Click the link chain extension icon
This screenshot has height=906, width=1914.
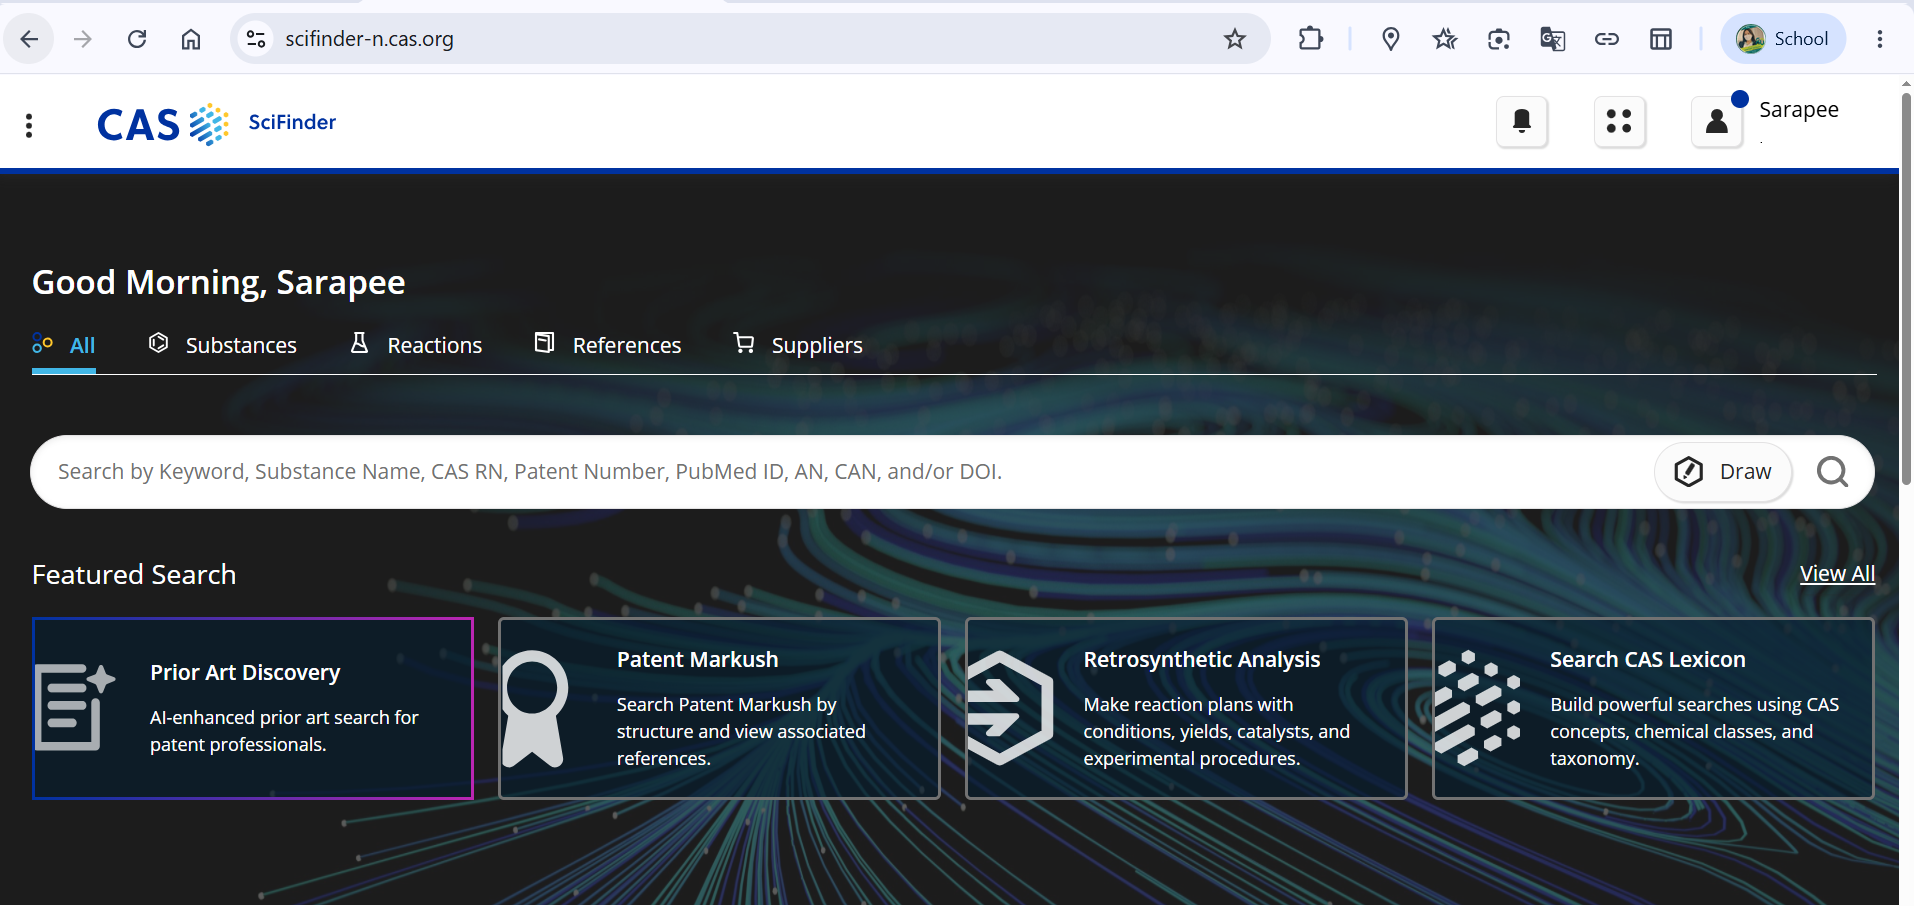point(1606,39)
